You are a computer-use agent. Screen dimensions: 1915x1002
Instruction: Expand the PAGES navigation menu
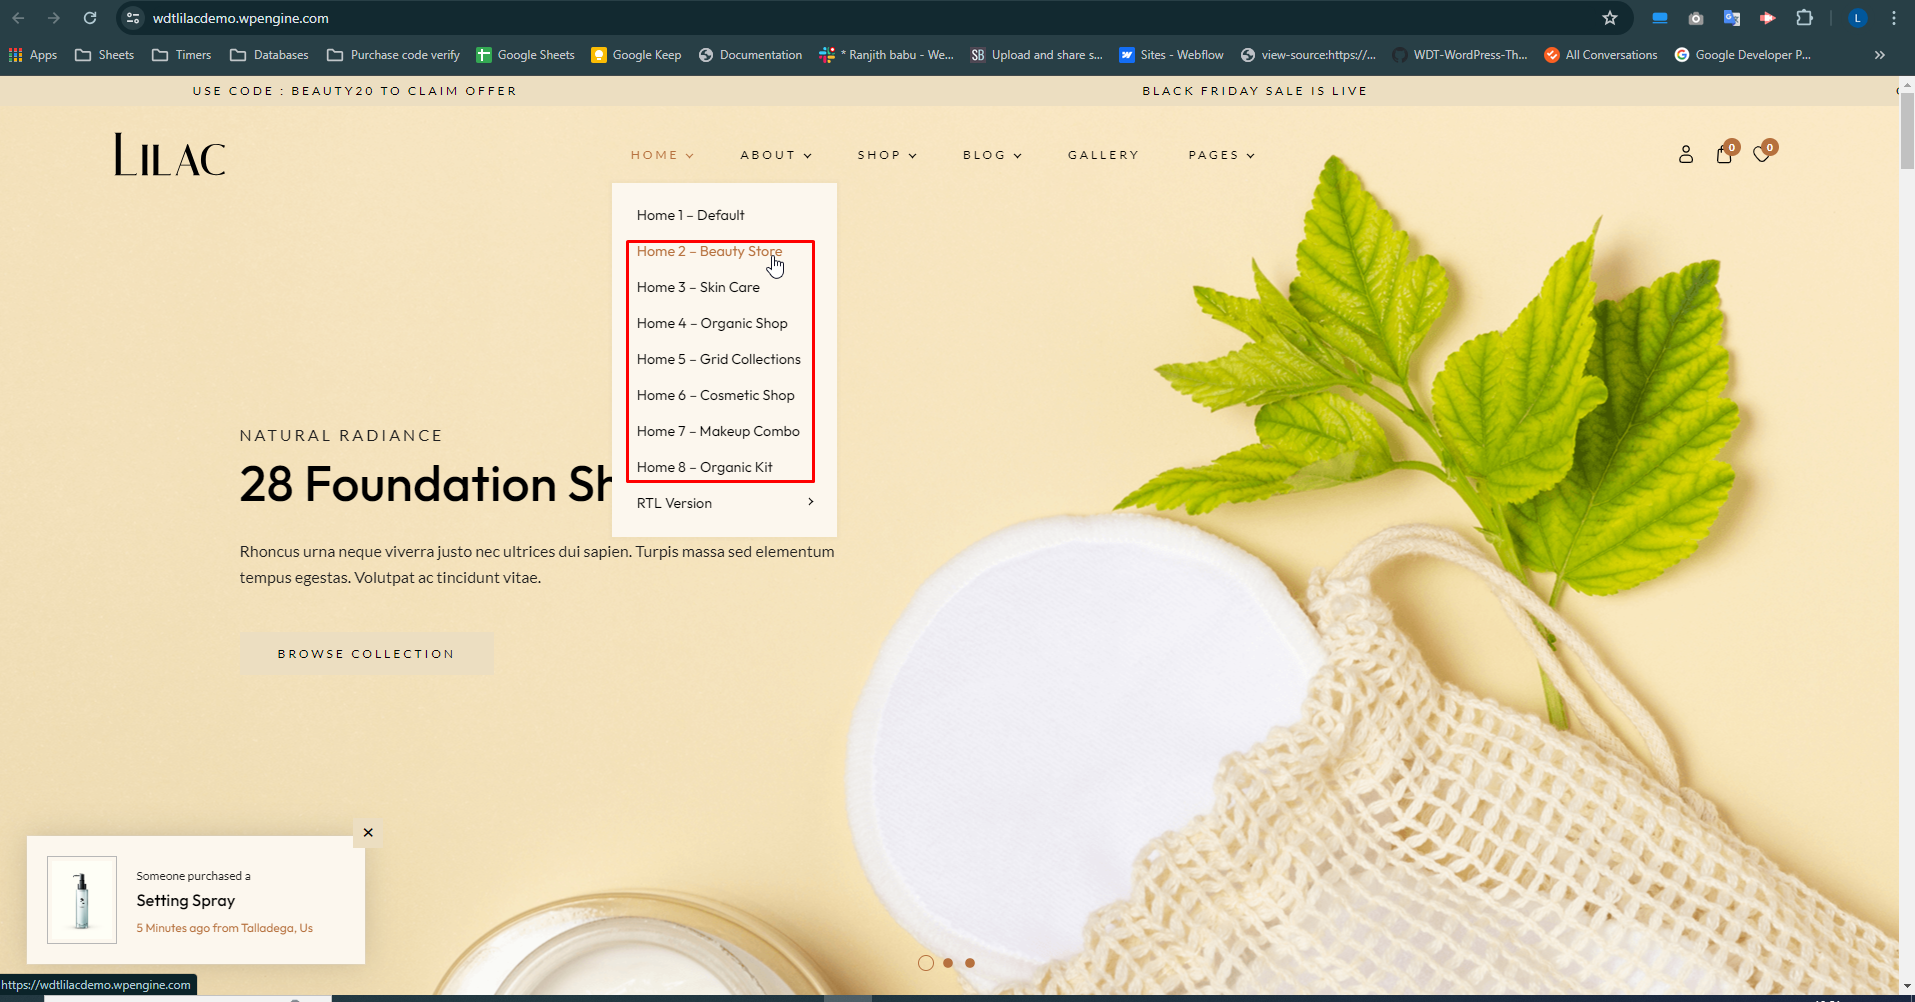[1221, 155]
